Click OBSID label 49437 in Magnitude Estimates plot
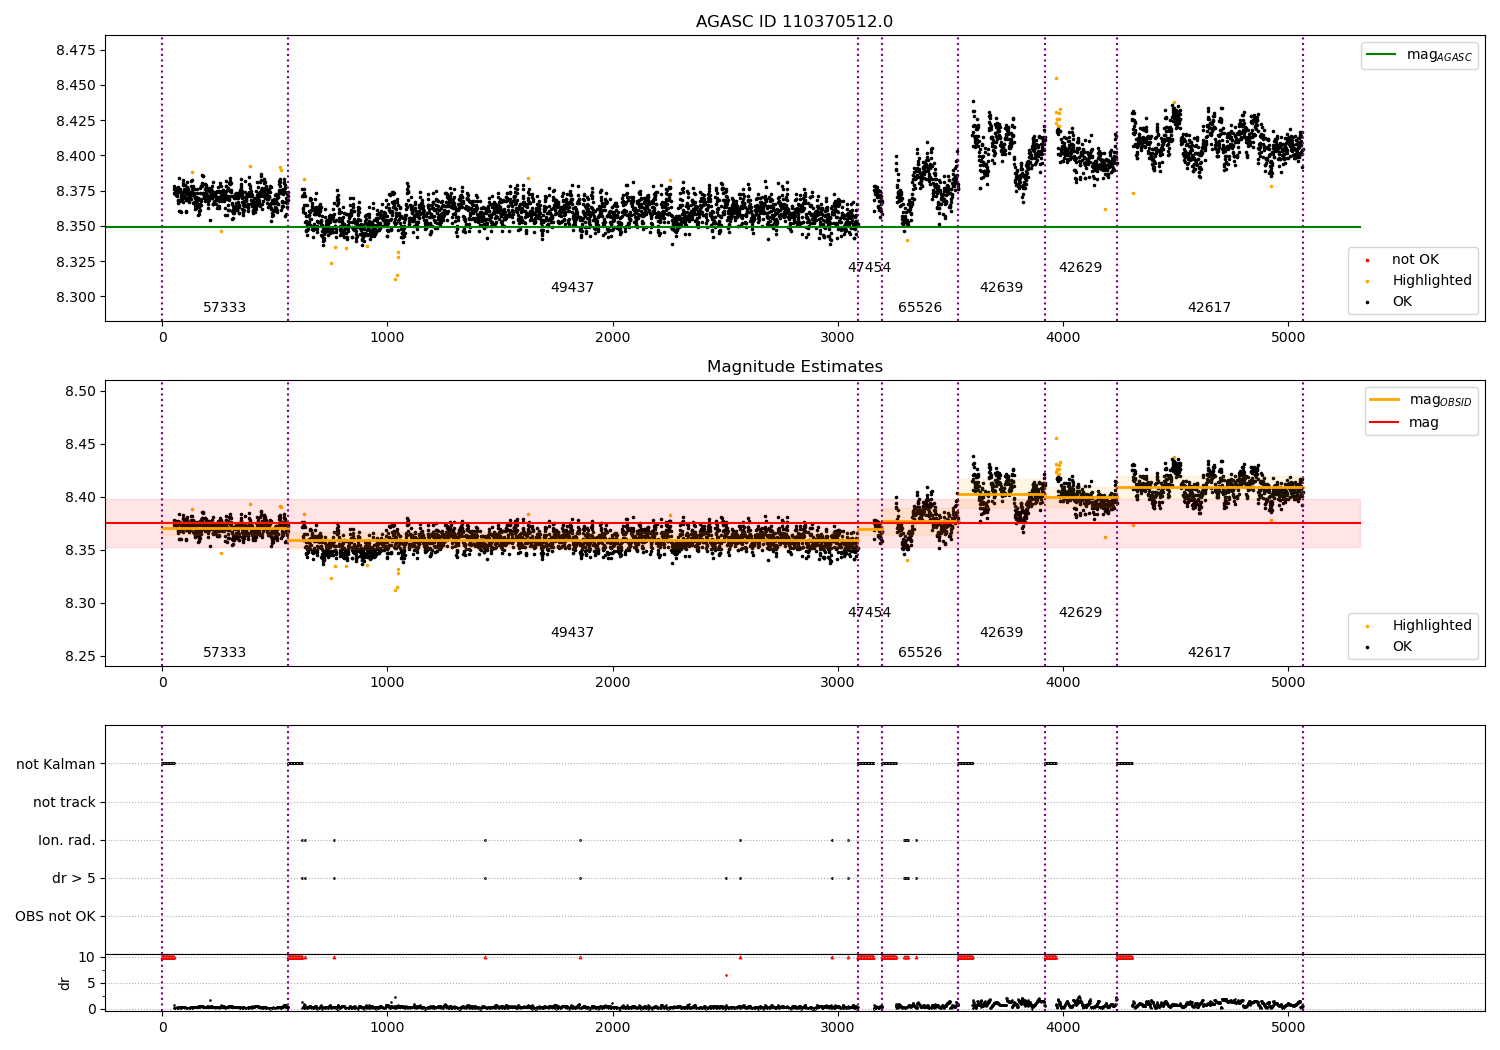Viewport: 1500px width, 1050px height. click(572, 633)
